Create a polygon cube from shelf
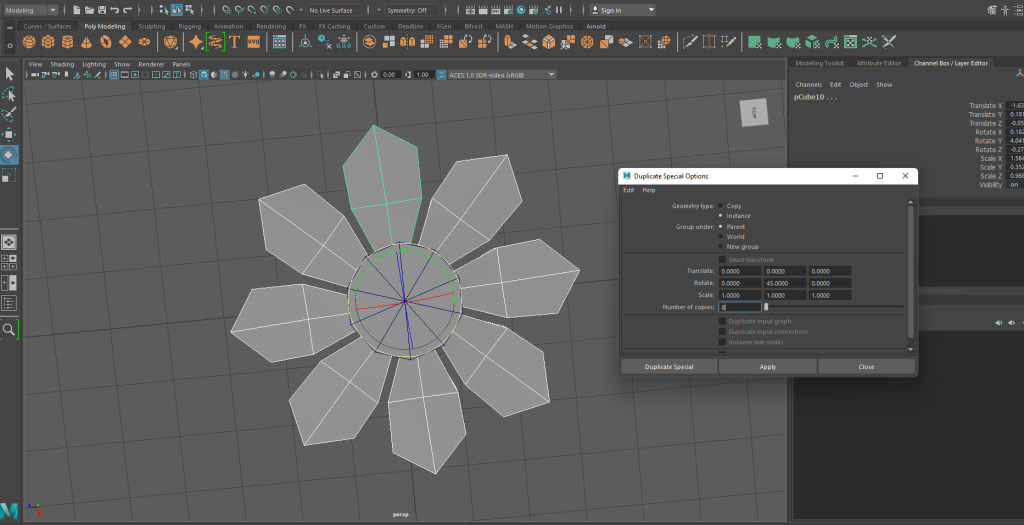This screenshot has width=1024, height=525. pyautogui.click(x=48, y=42)
